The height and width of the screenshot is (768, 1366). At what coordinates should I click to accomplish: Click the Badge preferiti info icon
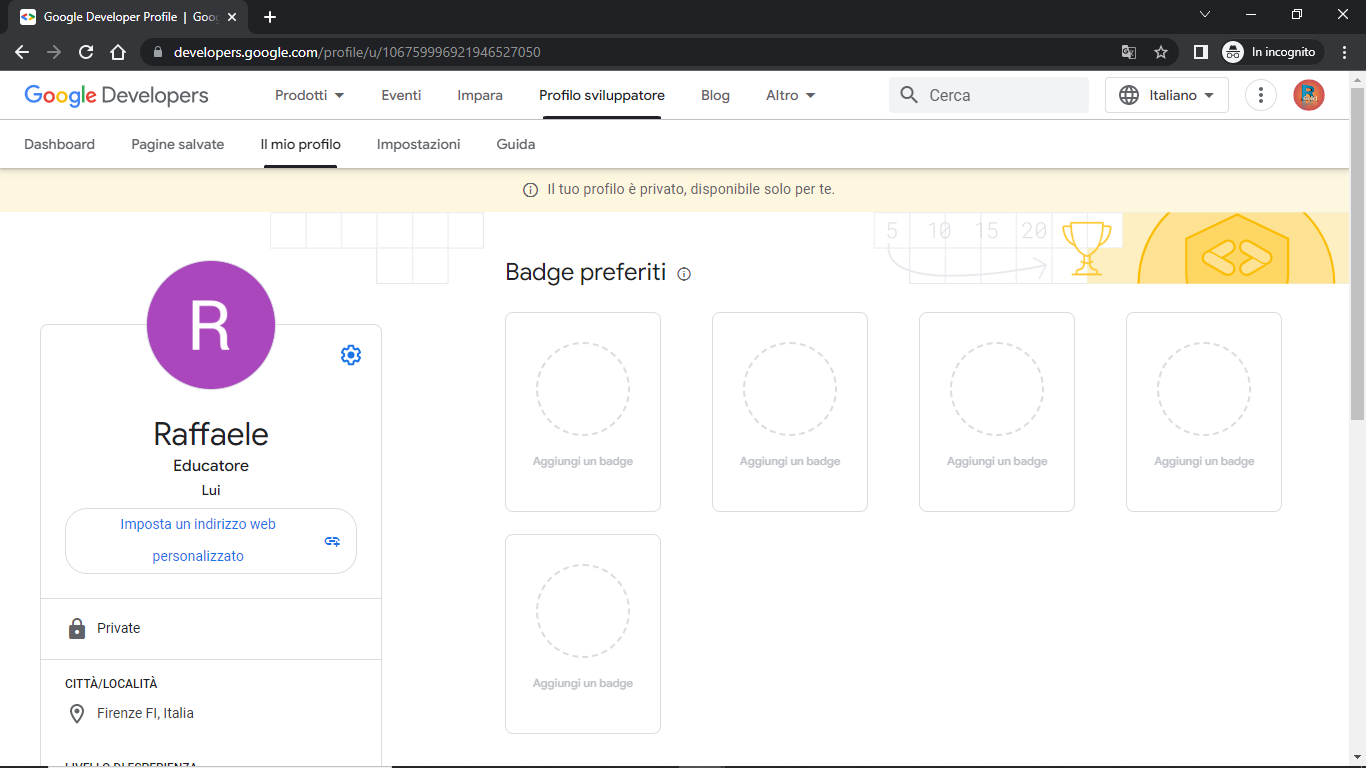[x=684, y=274]
